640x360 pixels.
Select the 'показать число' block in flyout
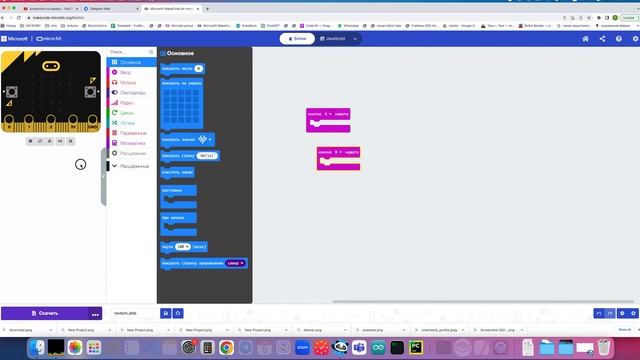[x=182, y=69]
